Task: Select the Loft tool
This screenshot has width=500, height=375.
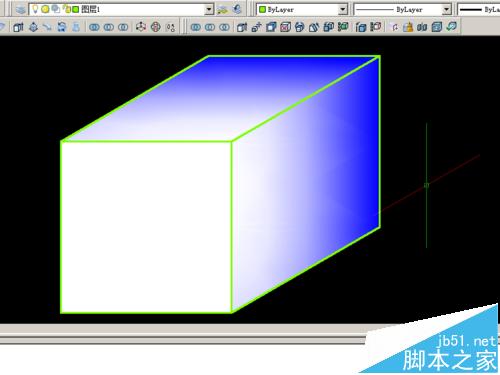Action: pos(76,27)
